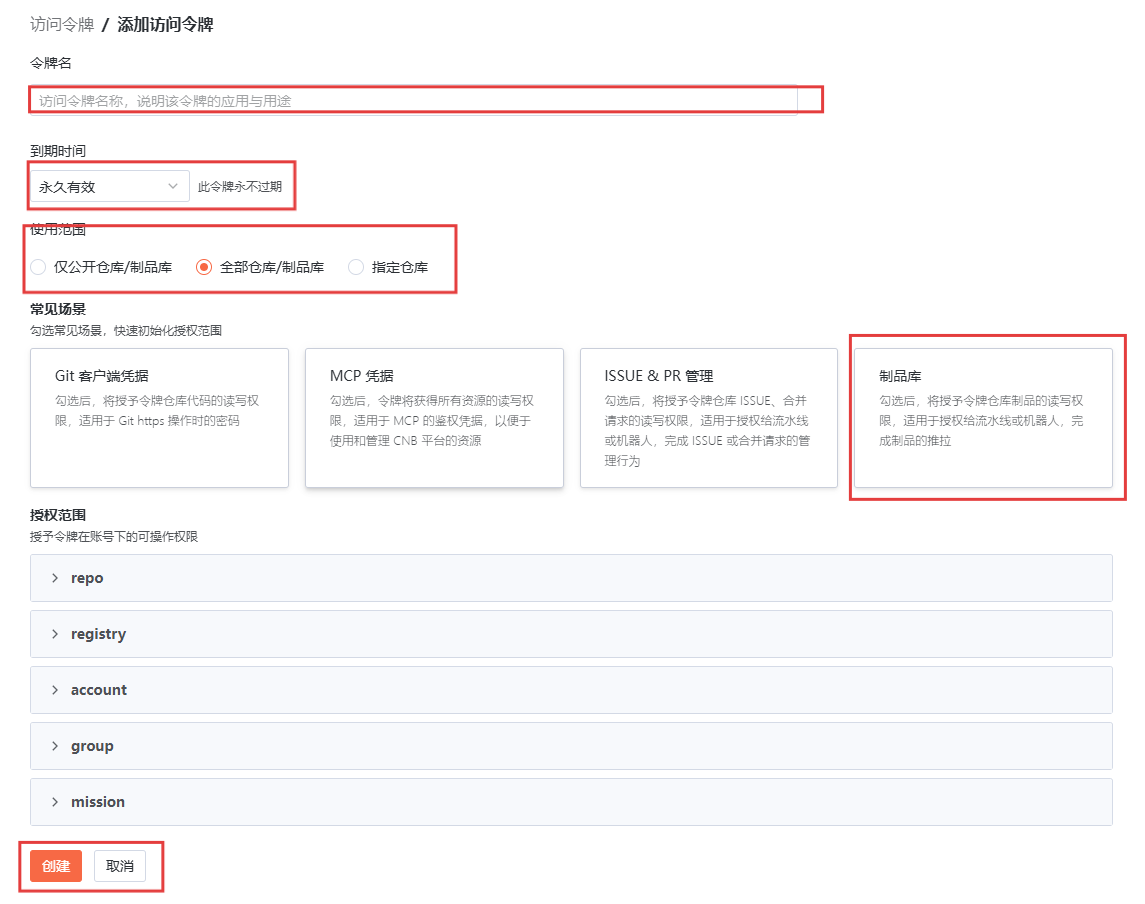
Task: Click the chevron arrow beside mission
Action: pyautogui.click(x=55, y=802)
